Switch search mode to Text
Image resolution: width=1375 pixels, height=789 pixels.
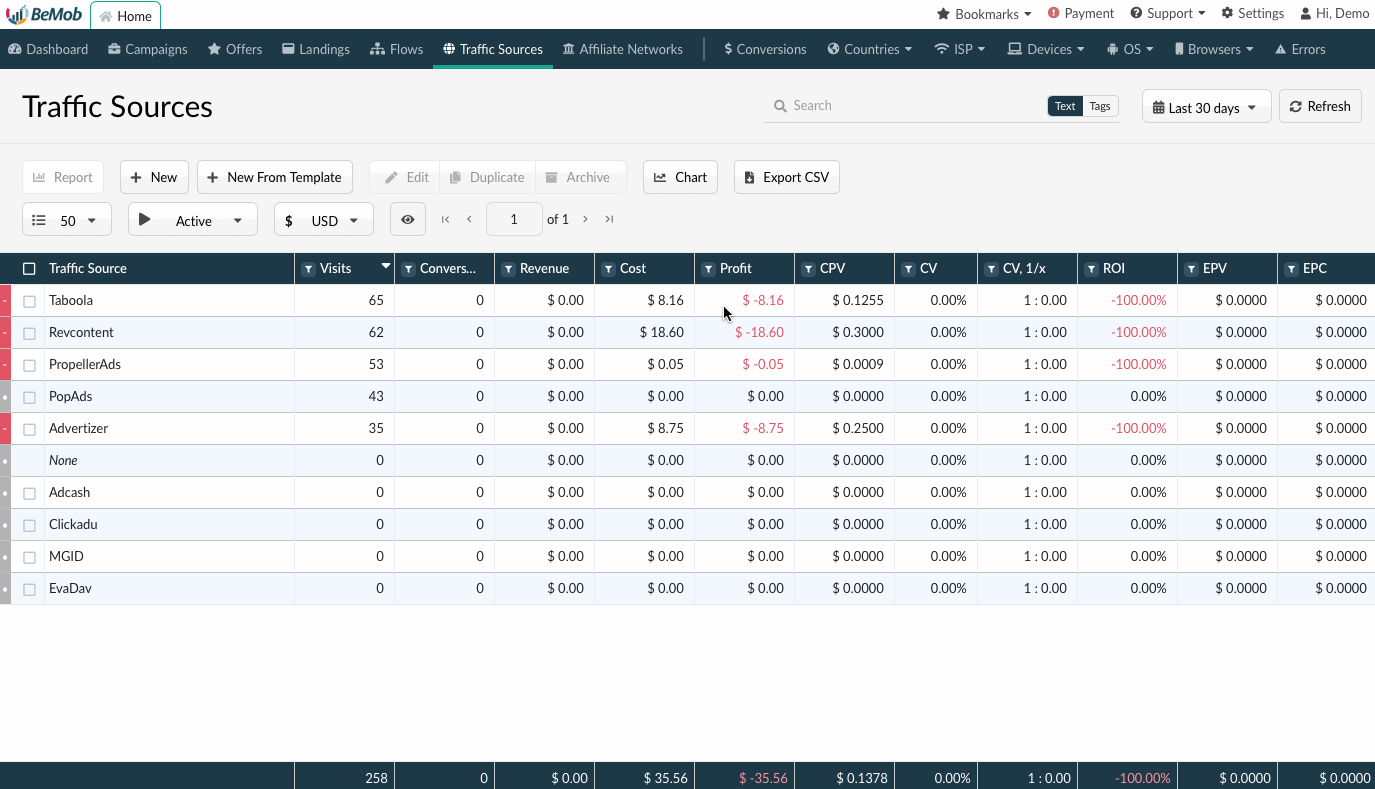coord(1065,106)
